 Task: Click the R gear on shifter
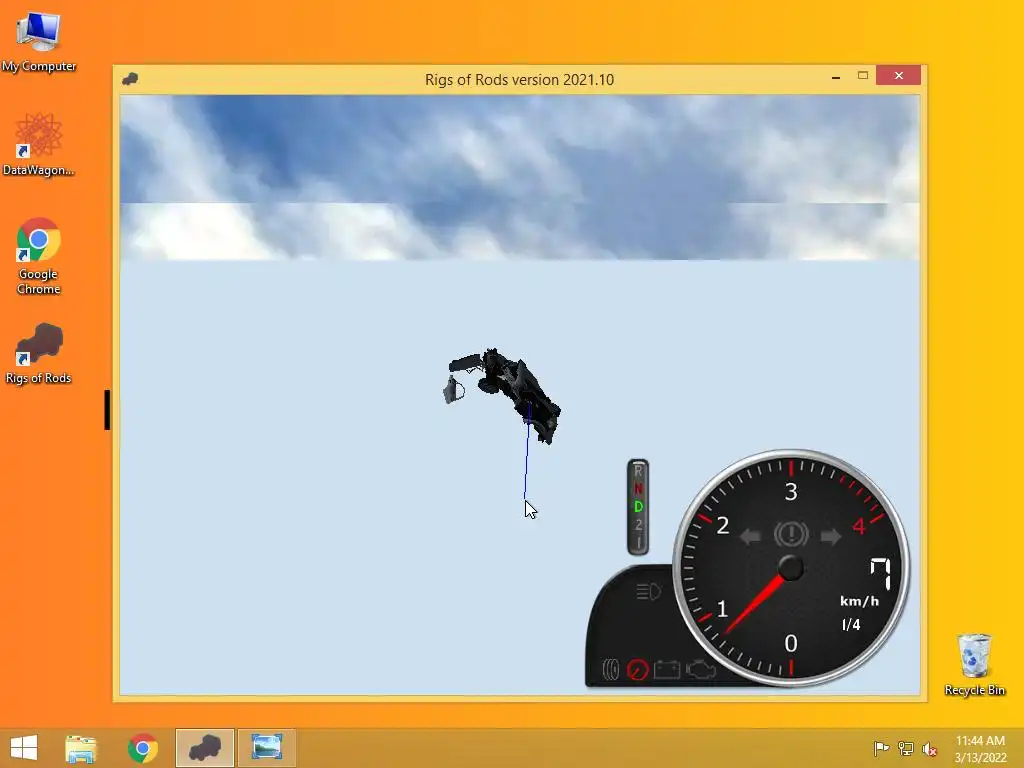pyautogui.click(x=638, y=470)
